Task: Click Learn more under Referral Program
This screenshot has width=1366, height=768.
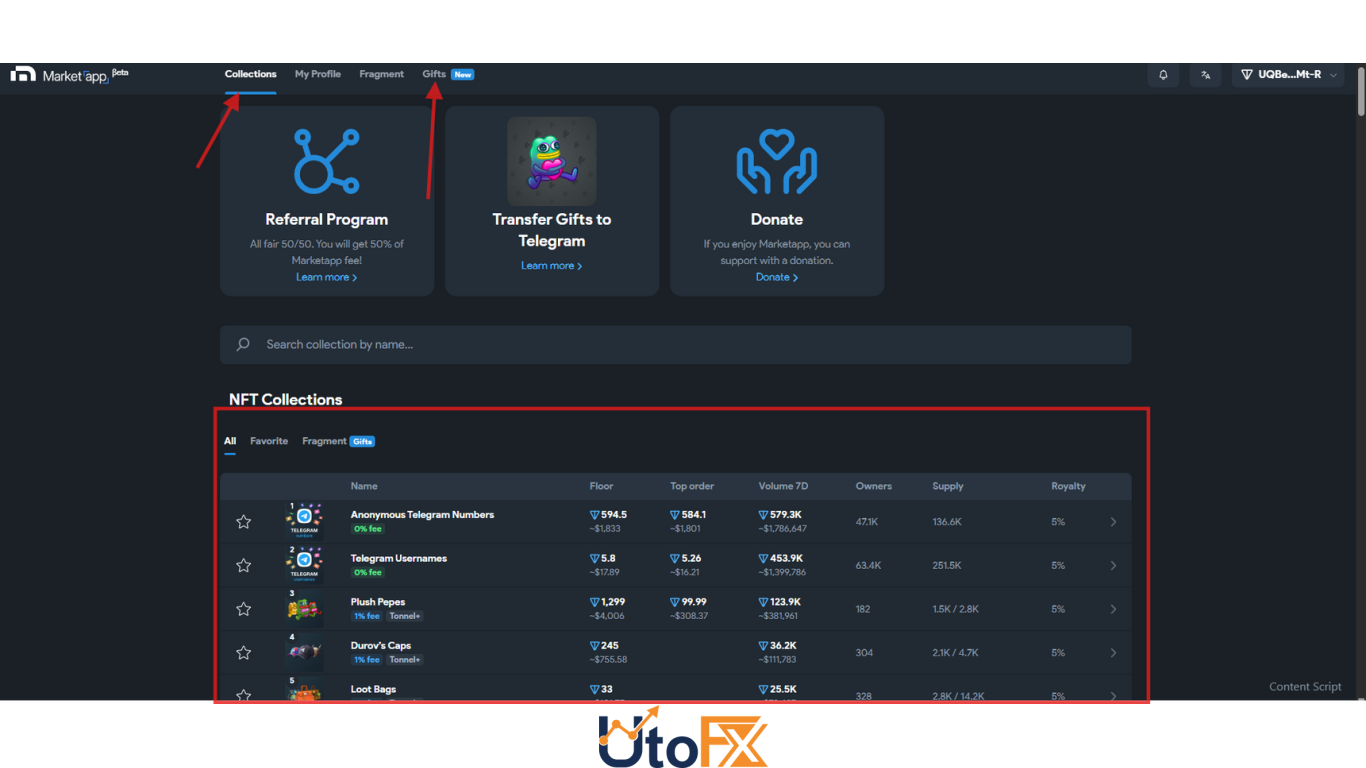Action: tap(327, 277)
